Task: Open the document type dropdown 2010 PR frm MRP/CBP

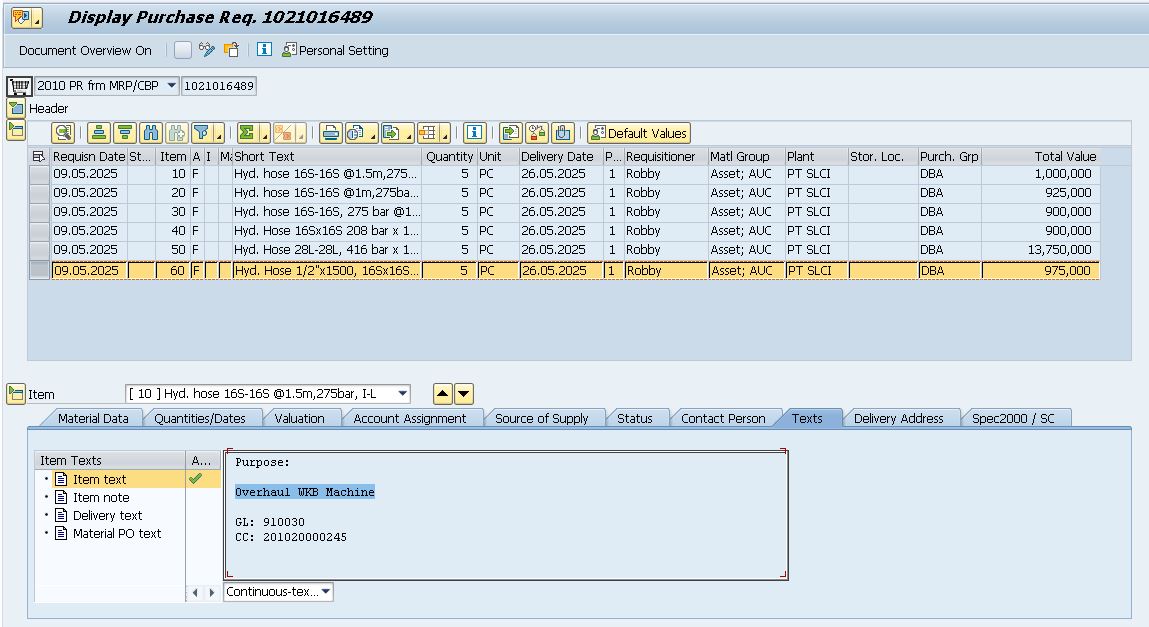Action: click(171, 86)
